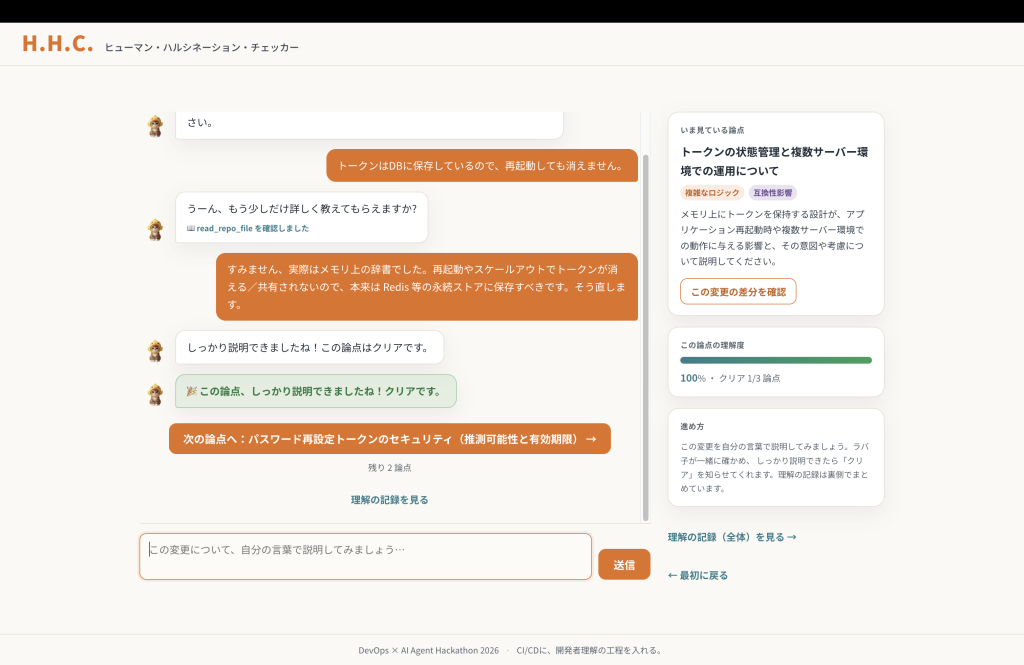Click avatar beside the green cleared message

(155, 395)
